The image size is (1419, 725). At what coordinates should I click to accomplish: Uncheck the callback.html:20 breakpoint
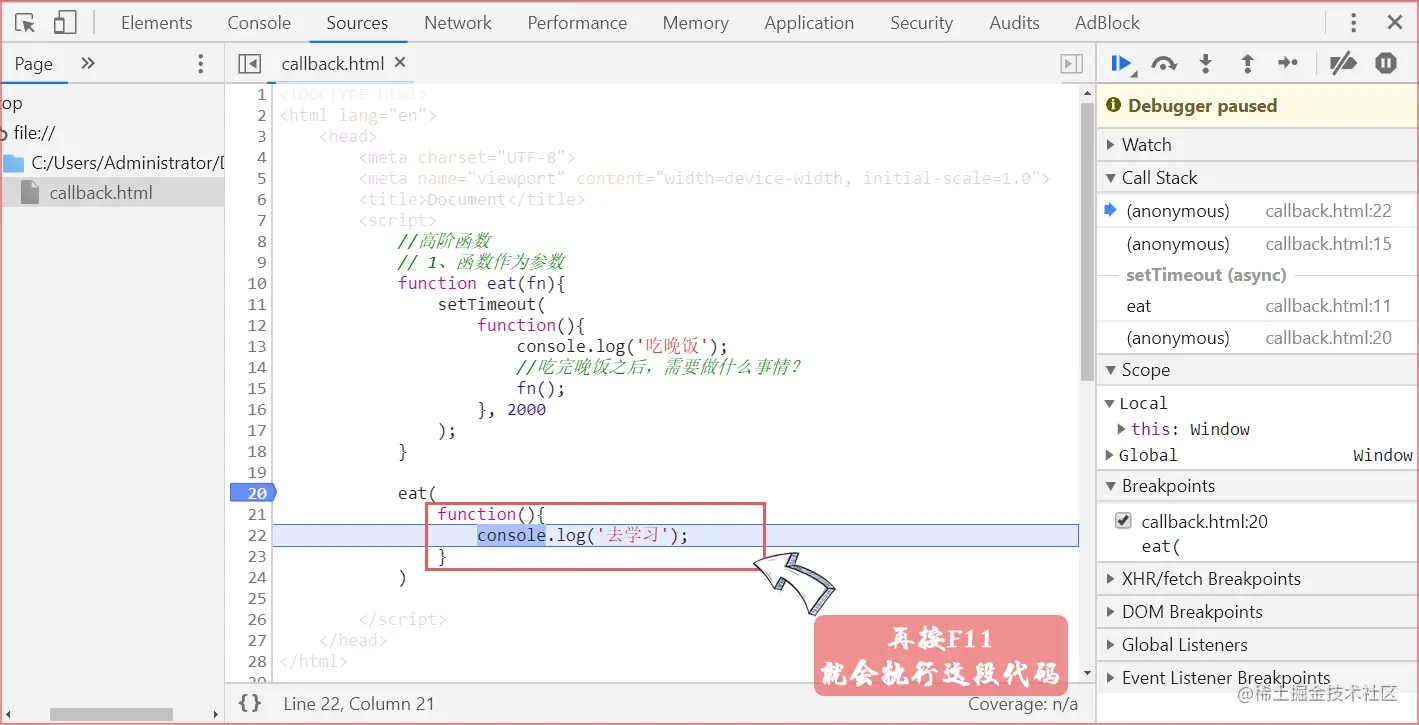tap(1123, 520)
